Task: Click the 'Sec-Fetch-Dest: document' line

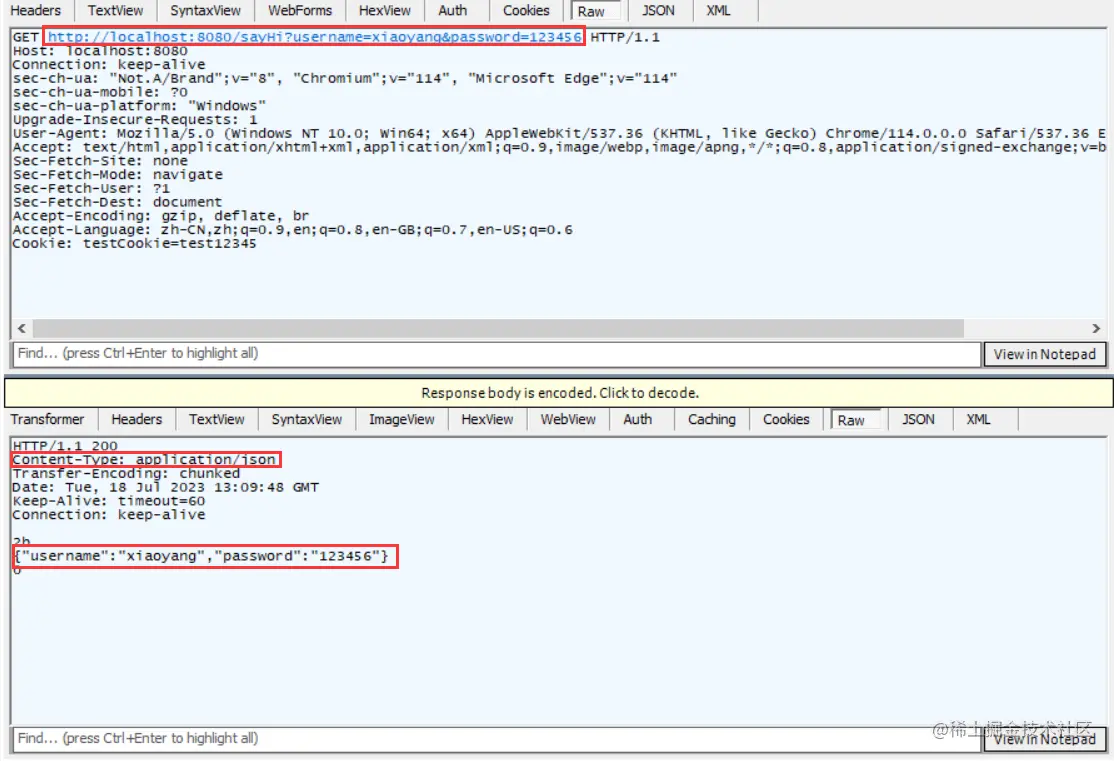Action: pyautogui.click(x=117, y=203)
